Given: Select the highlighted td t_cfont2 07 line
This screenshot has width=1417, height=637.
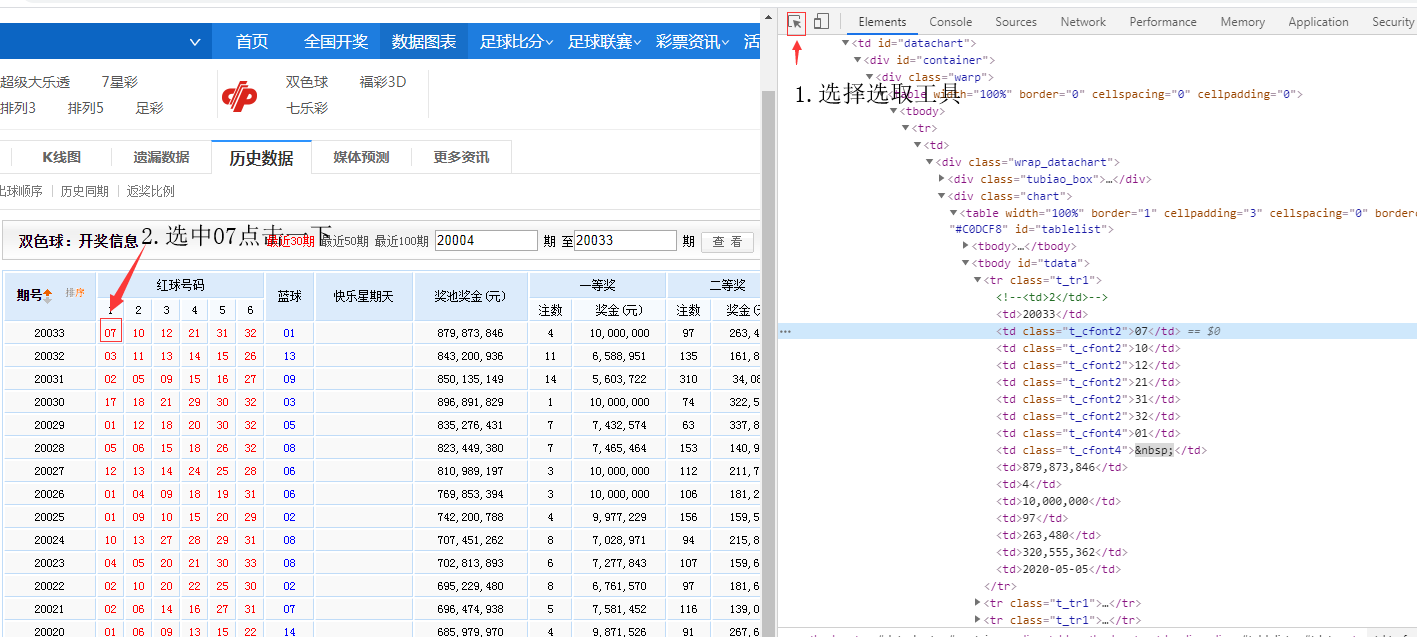Looking at the screenshot, I should (1095, 331).
